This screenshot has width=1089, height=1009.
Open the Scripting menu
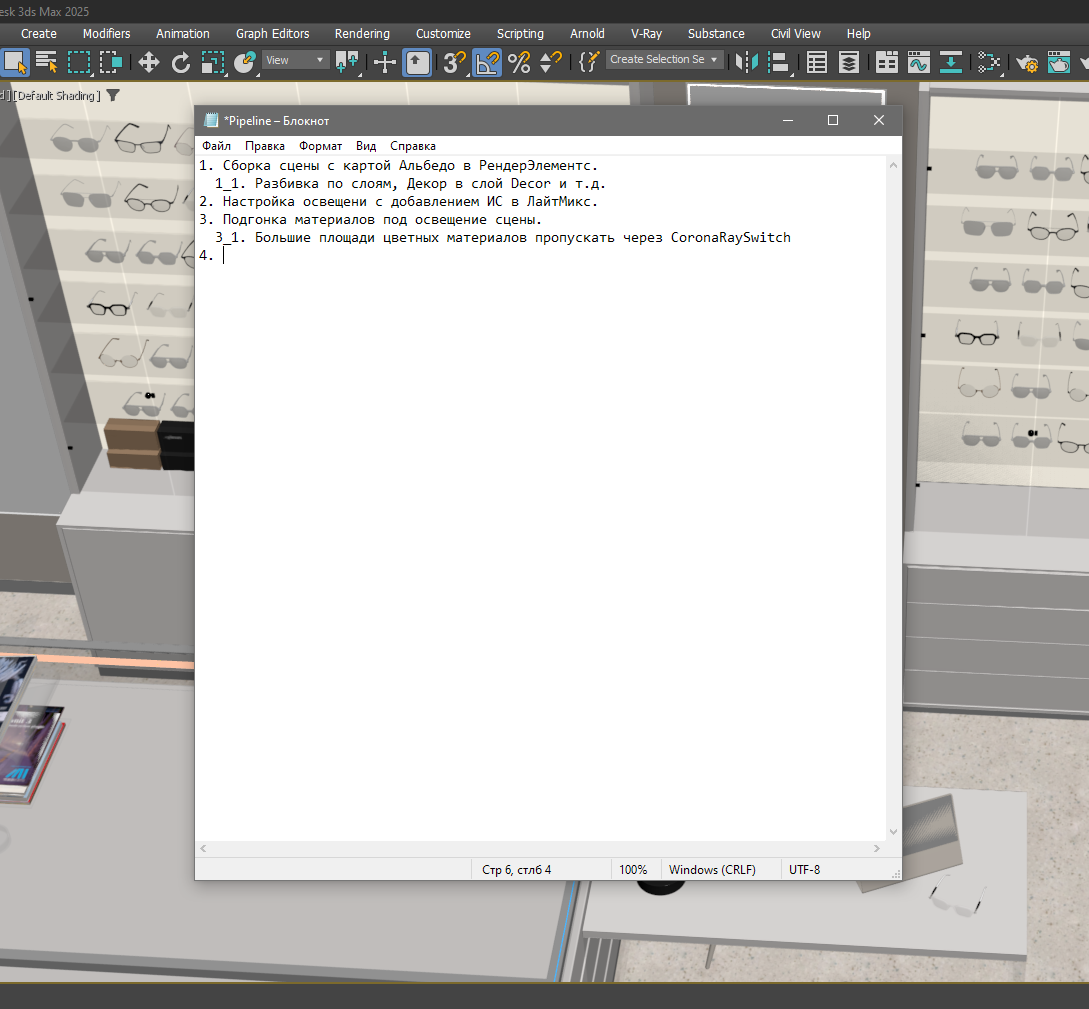pyautogui.click(x=520, y=33)
